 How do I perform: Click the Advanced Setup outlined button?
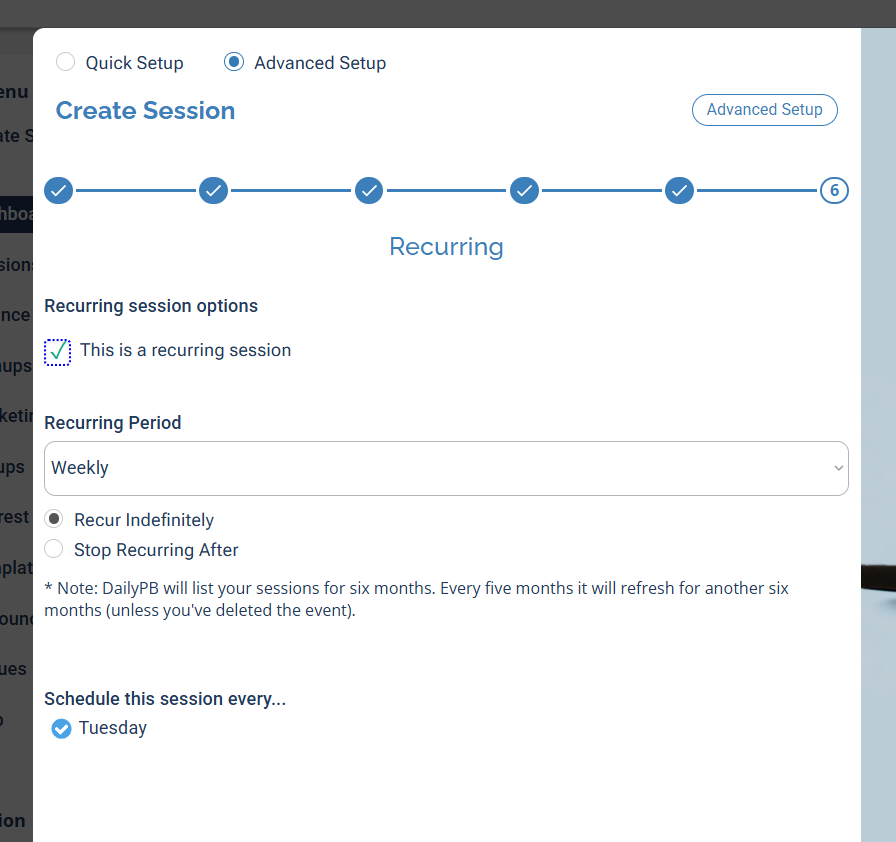coord(765,110)
